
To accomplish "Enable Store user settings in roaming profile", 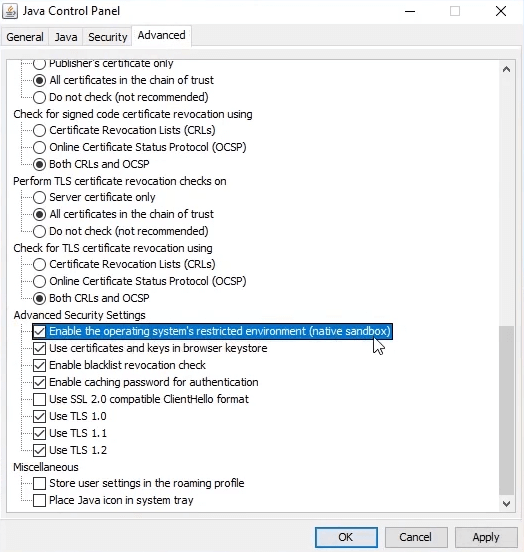I will coord(39,483).
